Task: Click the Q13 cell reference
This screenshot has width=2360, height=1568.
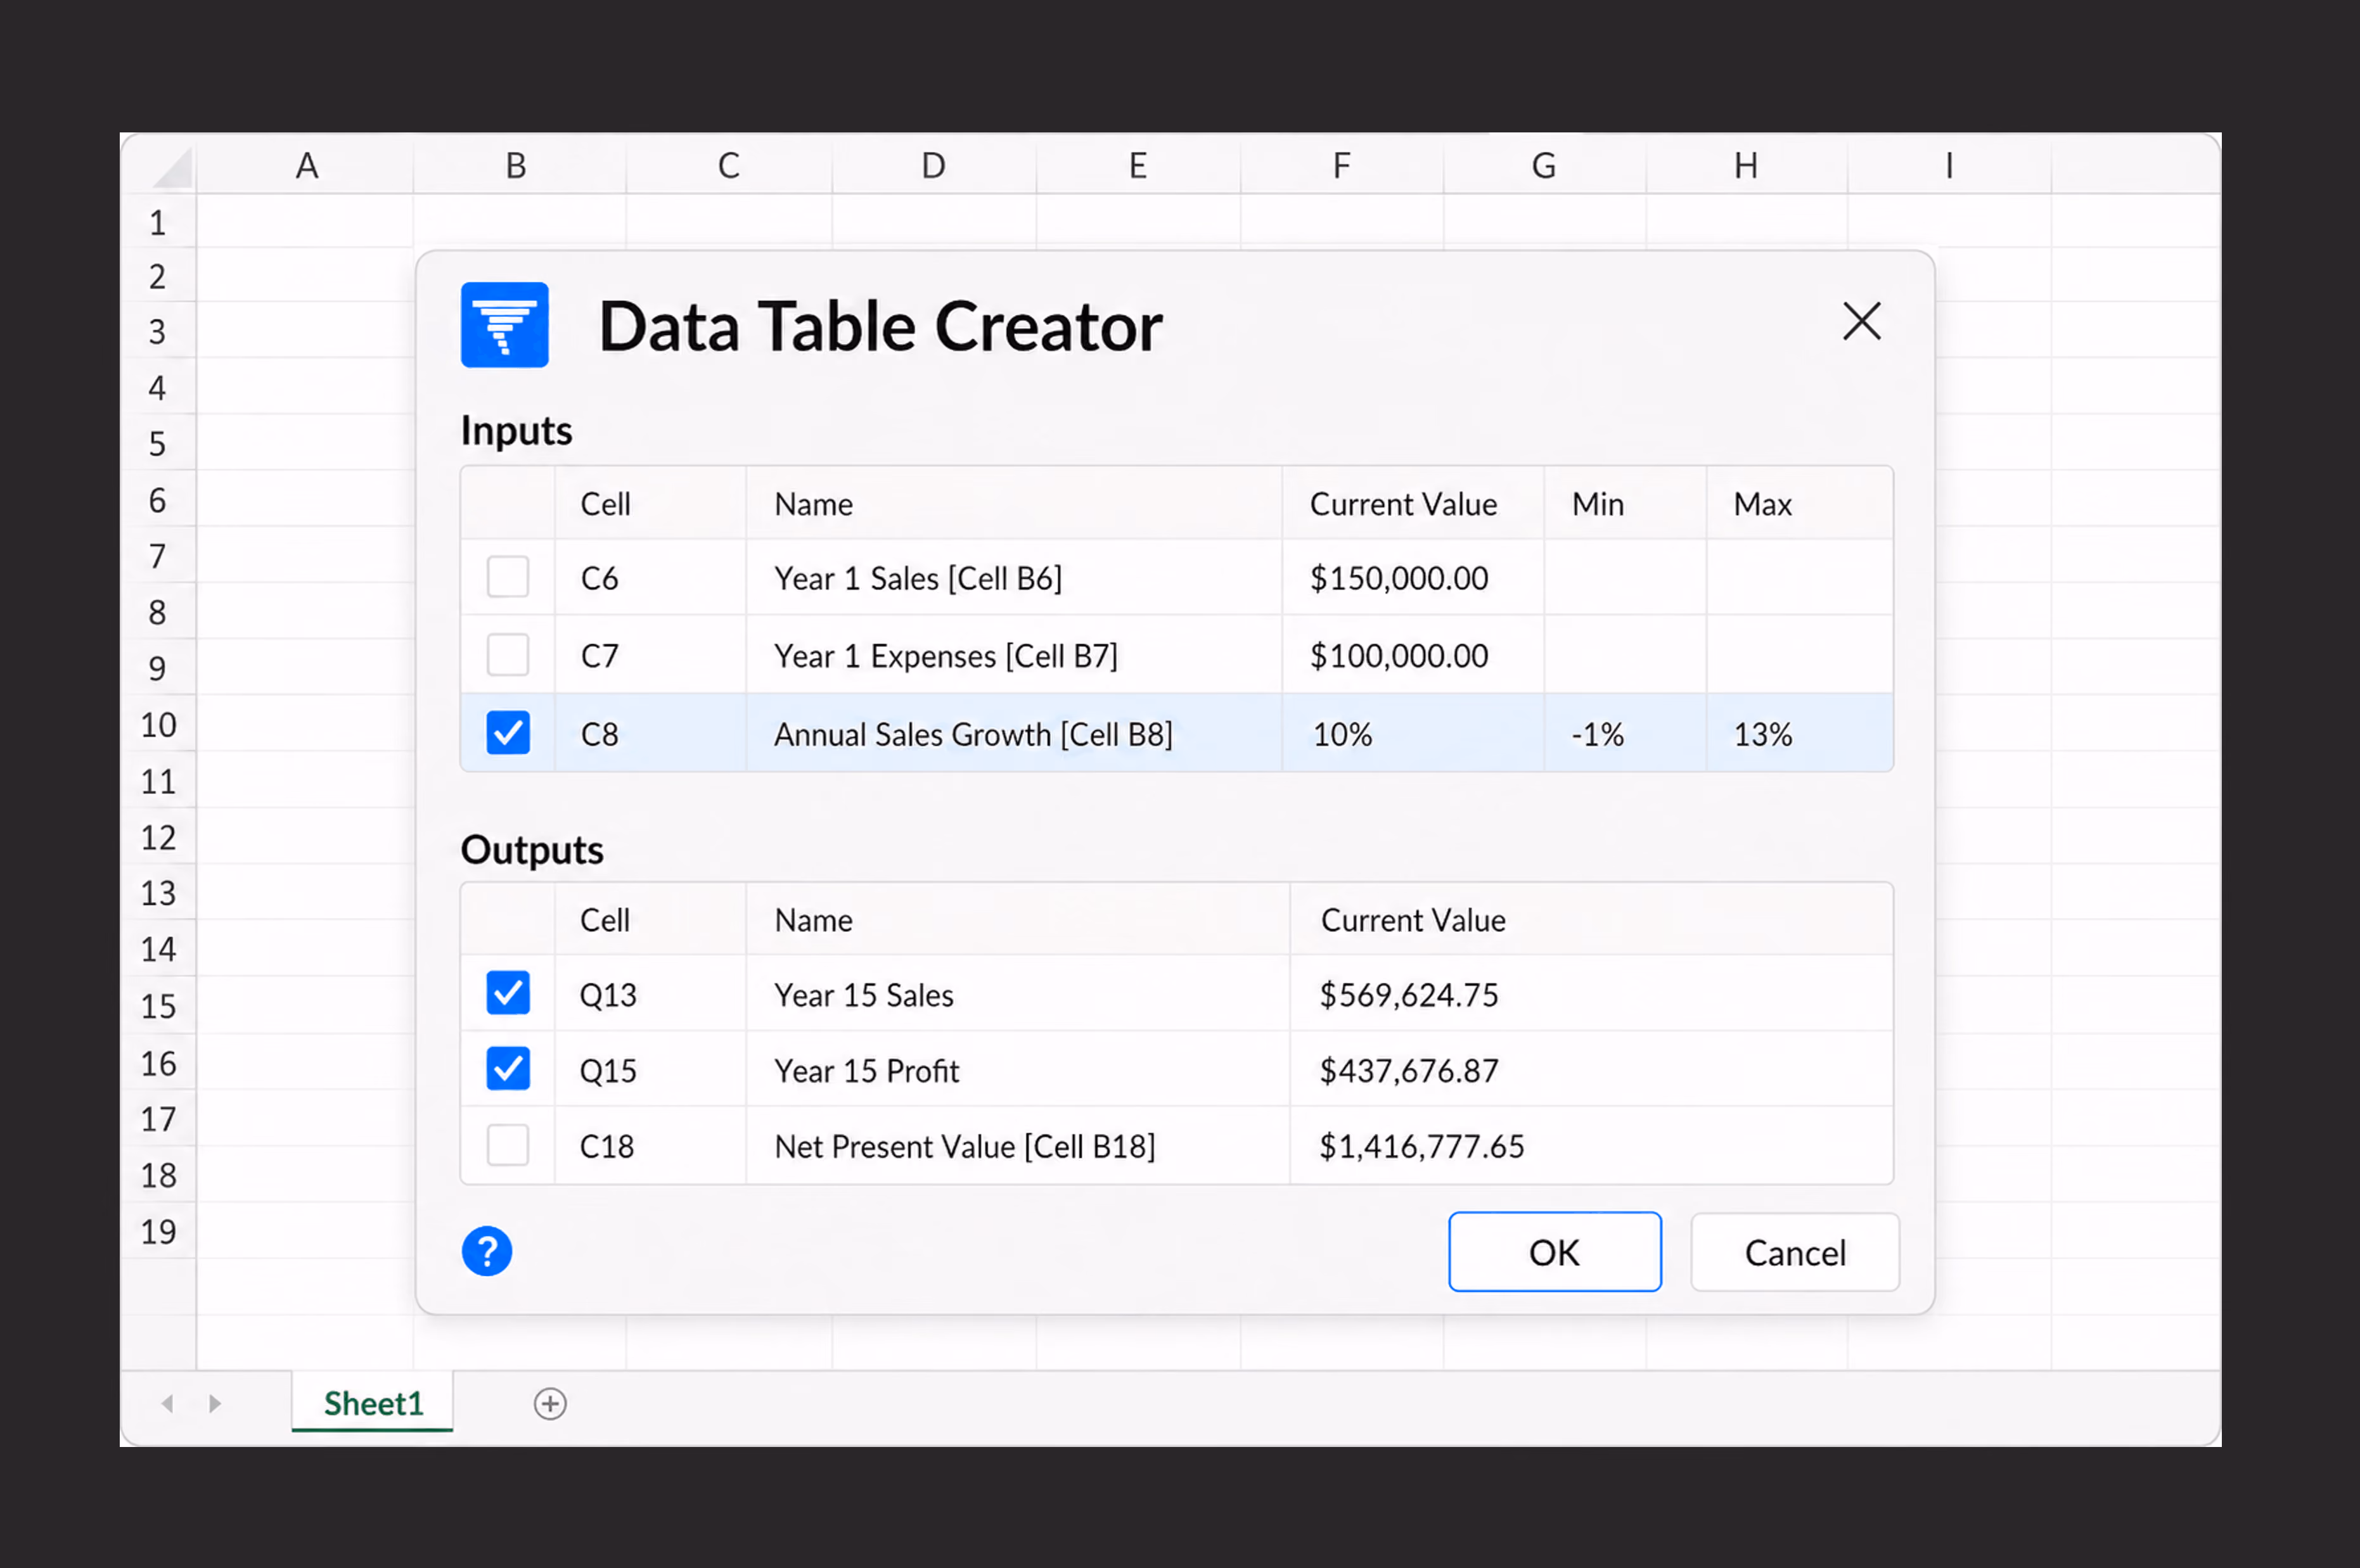Action: tap(608, 995)
